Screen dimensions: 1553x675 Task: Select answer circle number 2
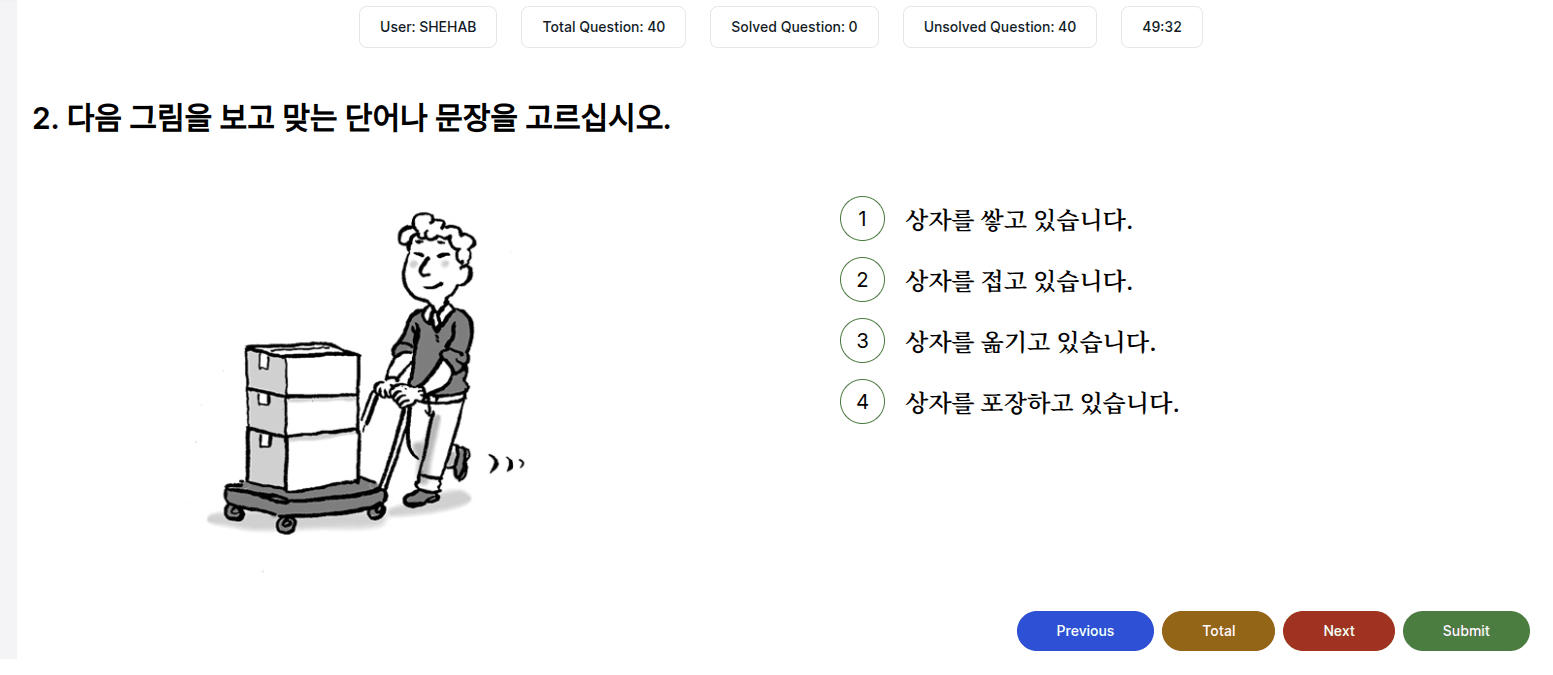click(x=862, y=280)
